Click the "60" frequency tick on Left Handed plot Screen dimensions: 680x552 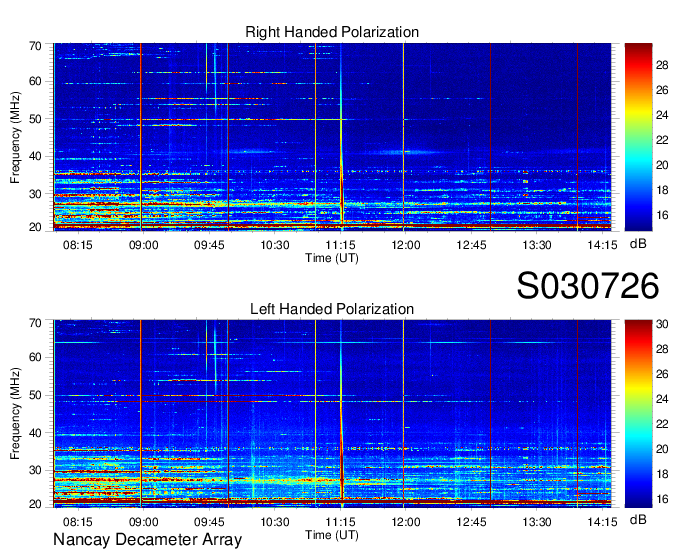tap(35, 358)
